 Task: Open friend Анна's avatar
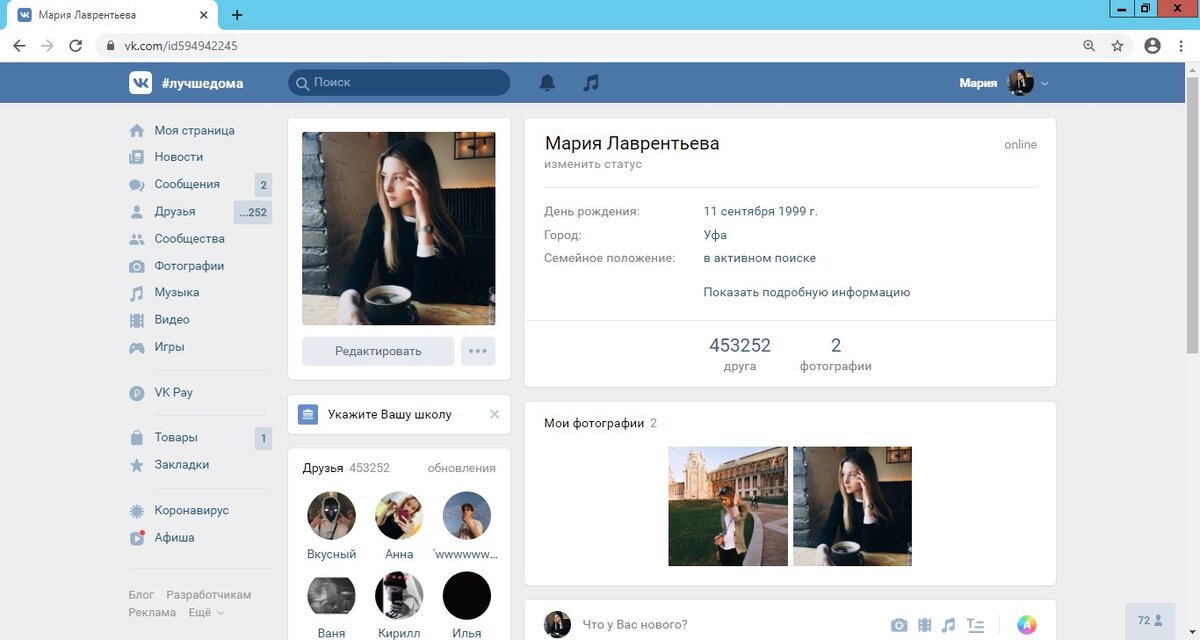pos(399,516)
